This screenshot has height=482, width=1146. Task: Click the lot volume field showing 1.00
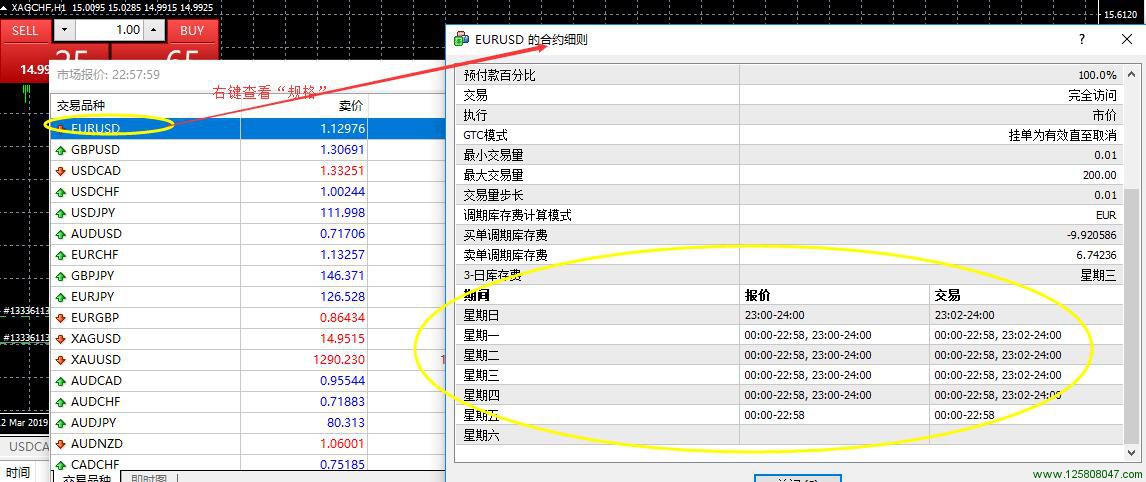(109, 31)
